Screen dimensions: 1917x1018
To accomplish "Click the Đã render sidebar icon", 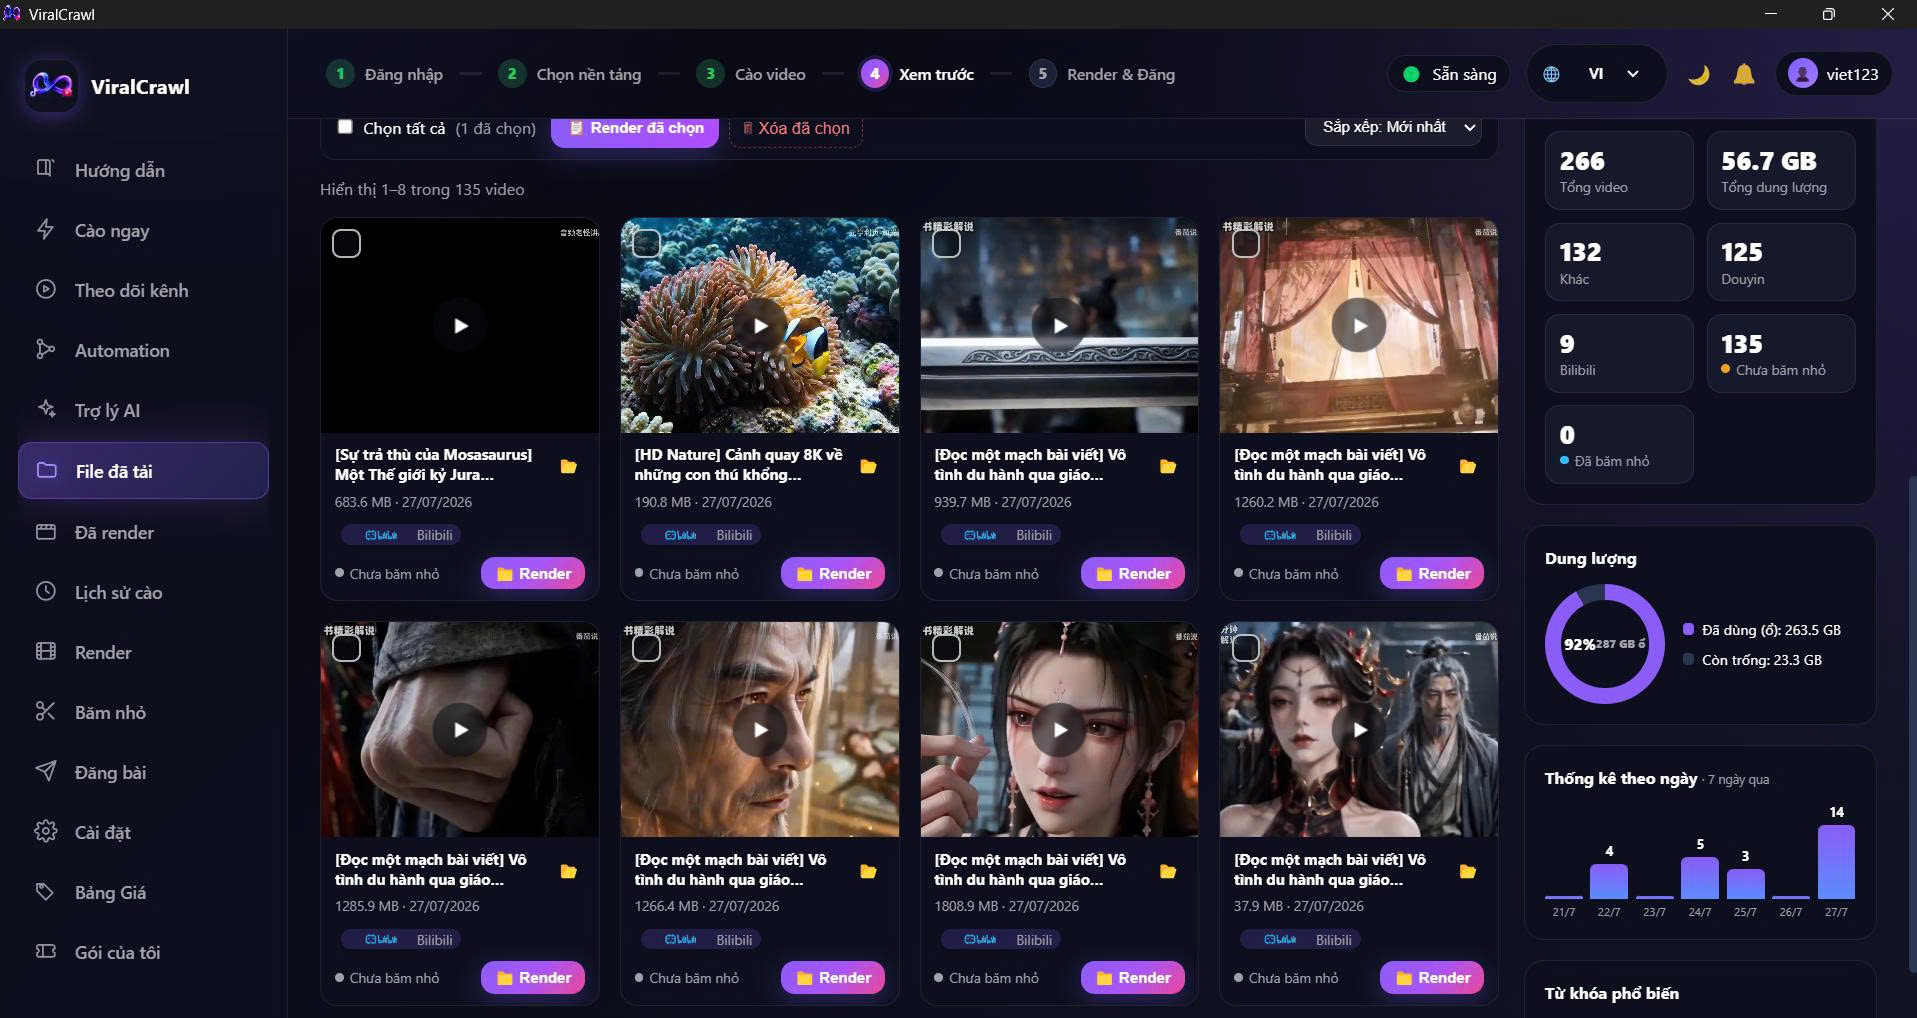I will (45, 531).
